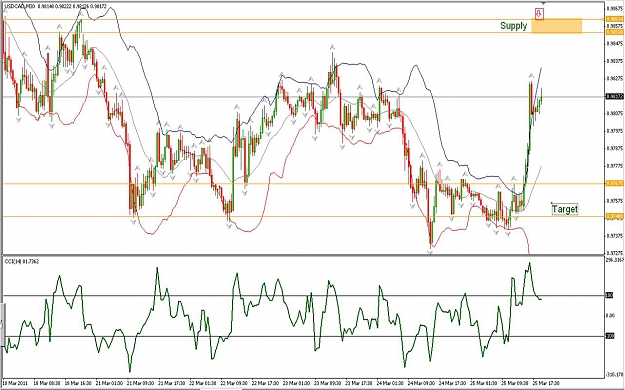Viewport: 625px width, 390px height.
Task: Click the 21 Mar 09:00 time label
Action: (x=141, y=383)
